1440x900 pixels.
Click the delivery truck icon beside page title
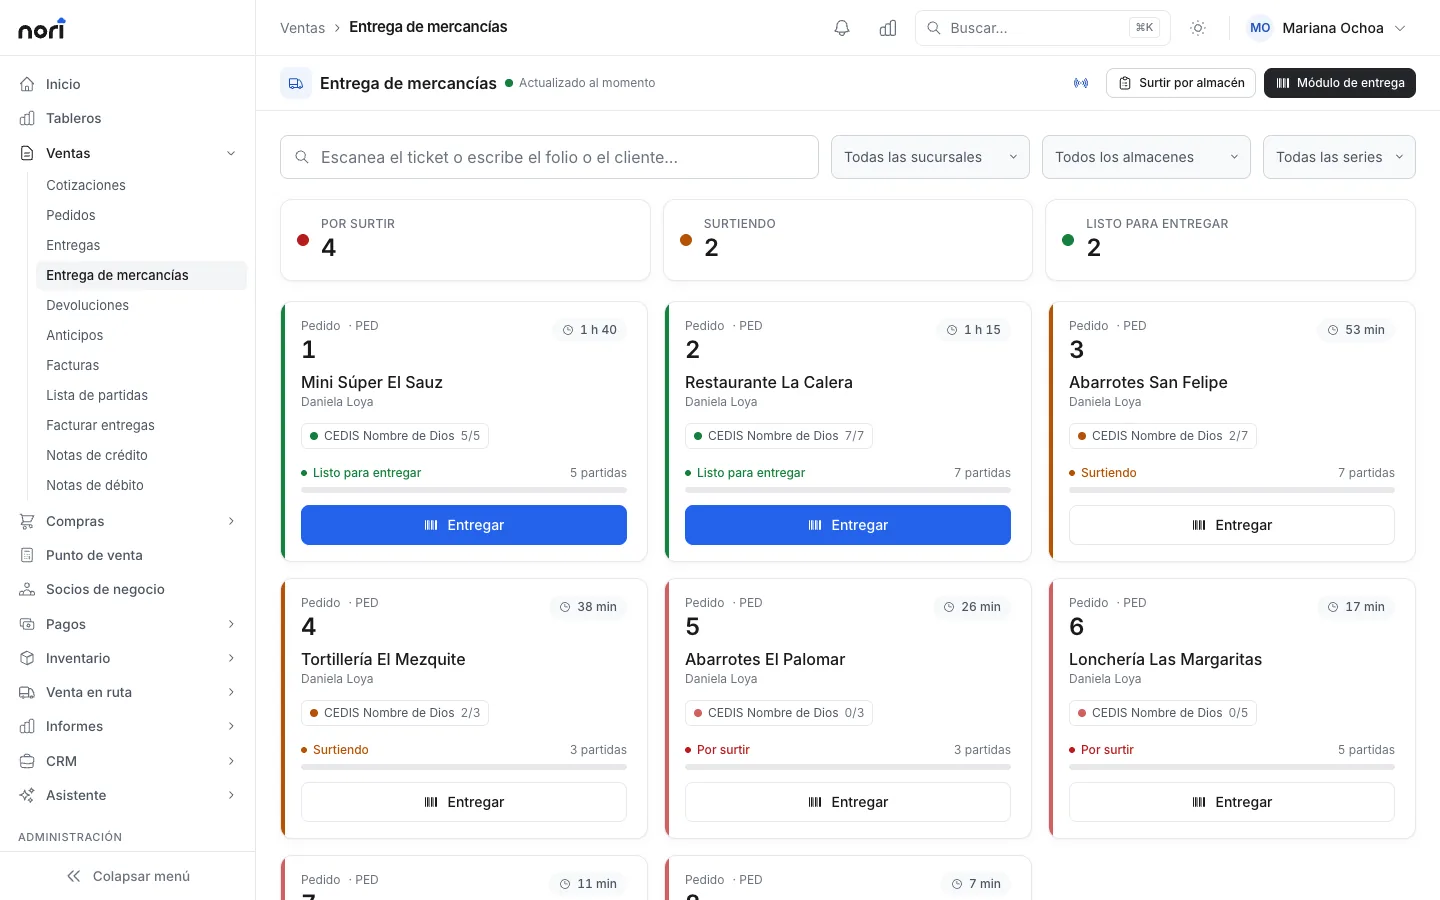(x=296, y=83)
